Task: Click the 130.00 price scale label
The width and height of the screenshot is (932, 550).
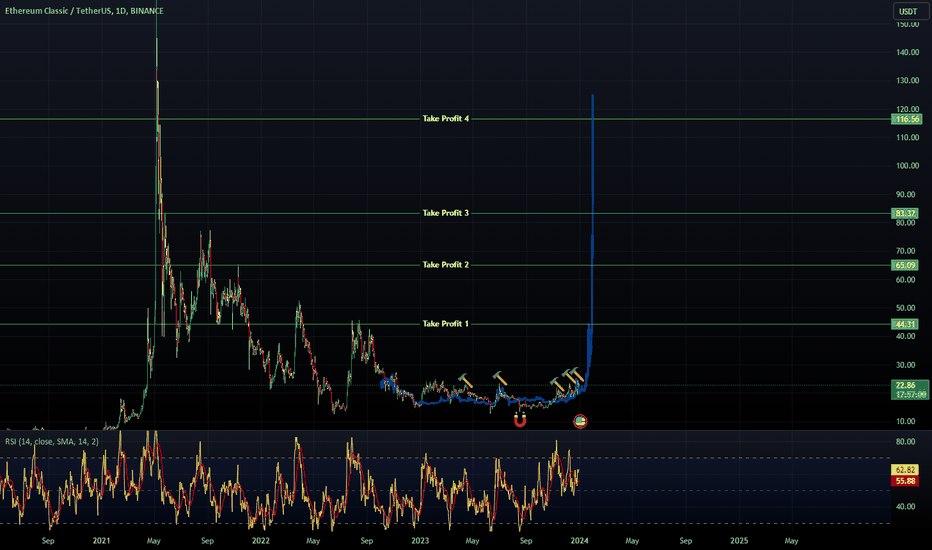Action: 908,80
